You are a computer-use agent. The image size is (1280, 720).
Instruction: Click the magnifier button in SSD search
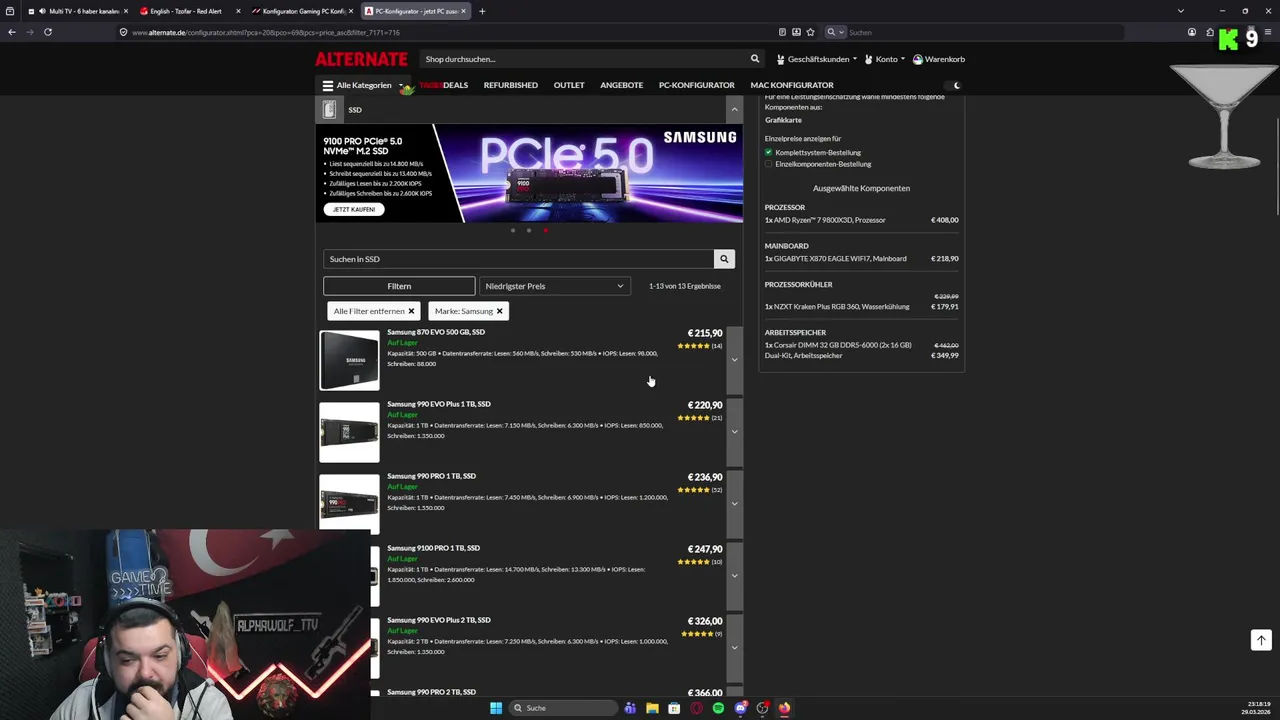pos(724,259)
